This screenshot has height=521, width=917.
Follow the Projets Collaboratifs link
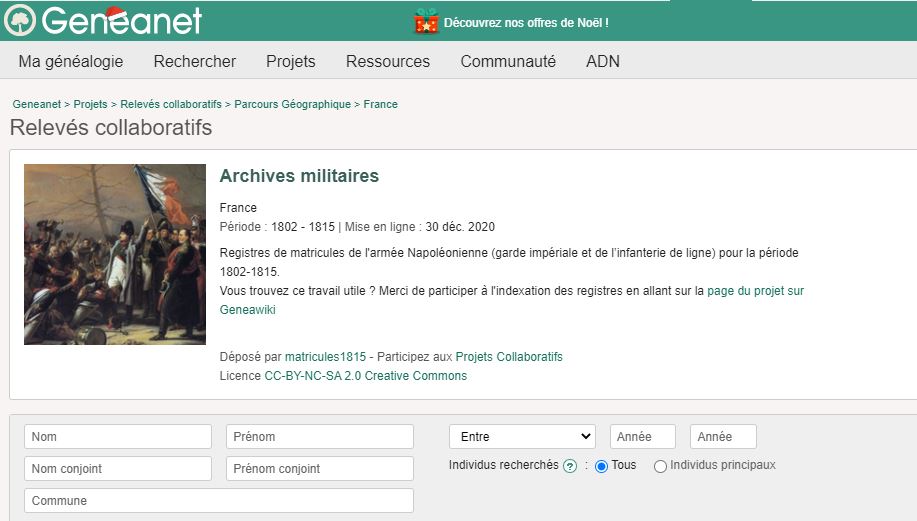[509, 357]
